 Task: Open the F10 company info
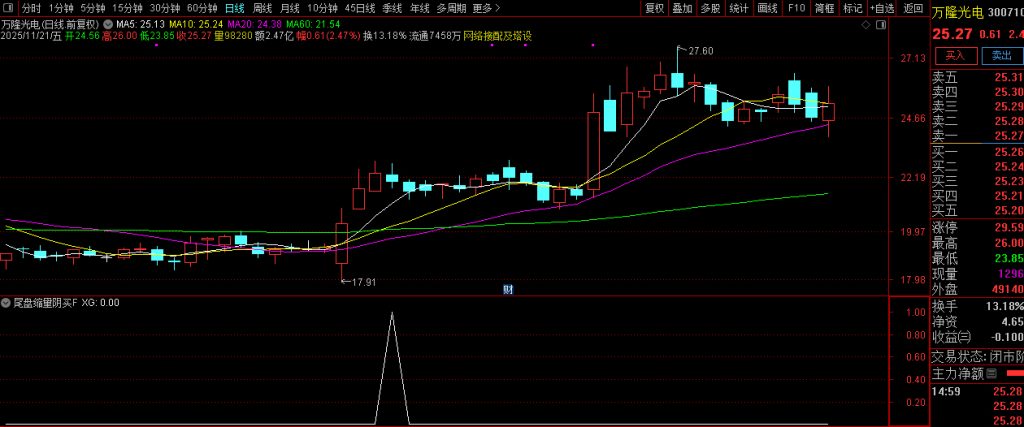796,8
